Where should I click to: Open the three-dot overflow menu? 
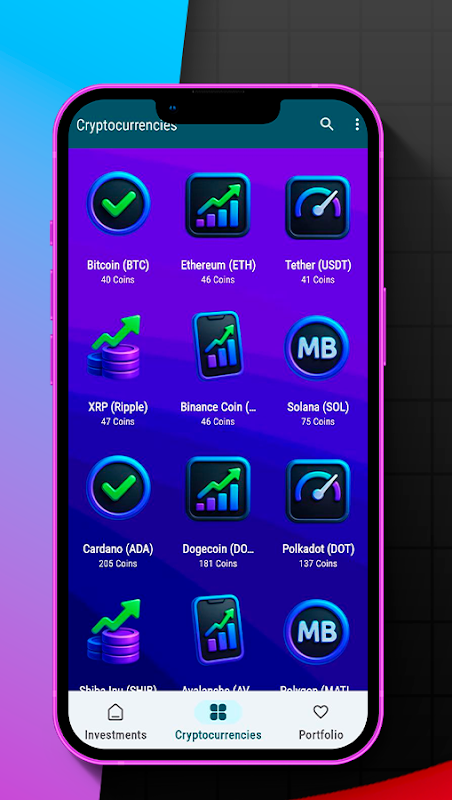[357, 124]
